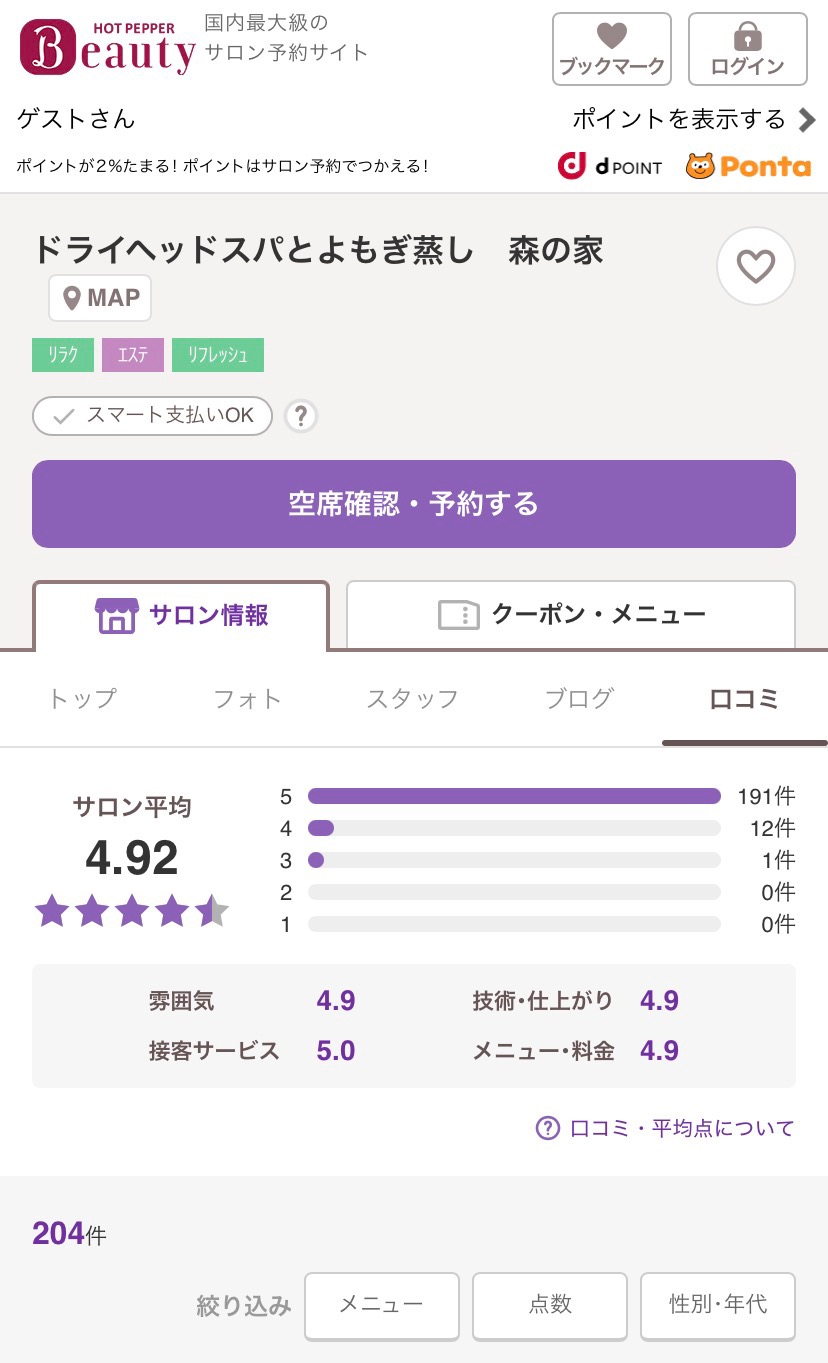Viewport: 828px width, 1363px height.
Task: Add salon to favorites with heart
Action: 755,266
